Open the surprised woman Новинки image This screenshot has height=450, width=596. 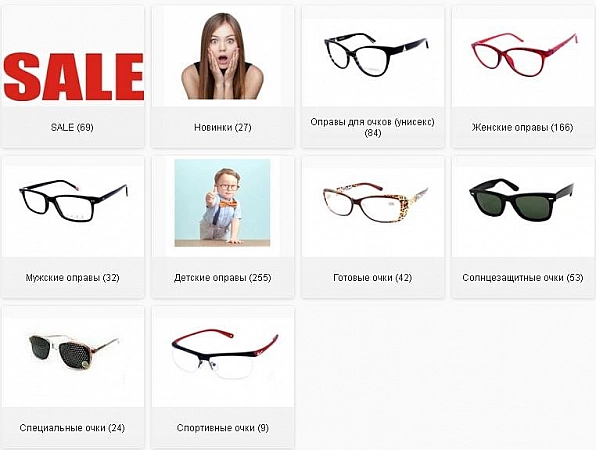pos(223,56)
